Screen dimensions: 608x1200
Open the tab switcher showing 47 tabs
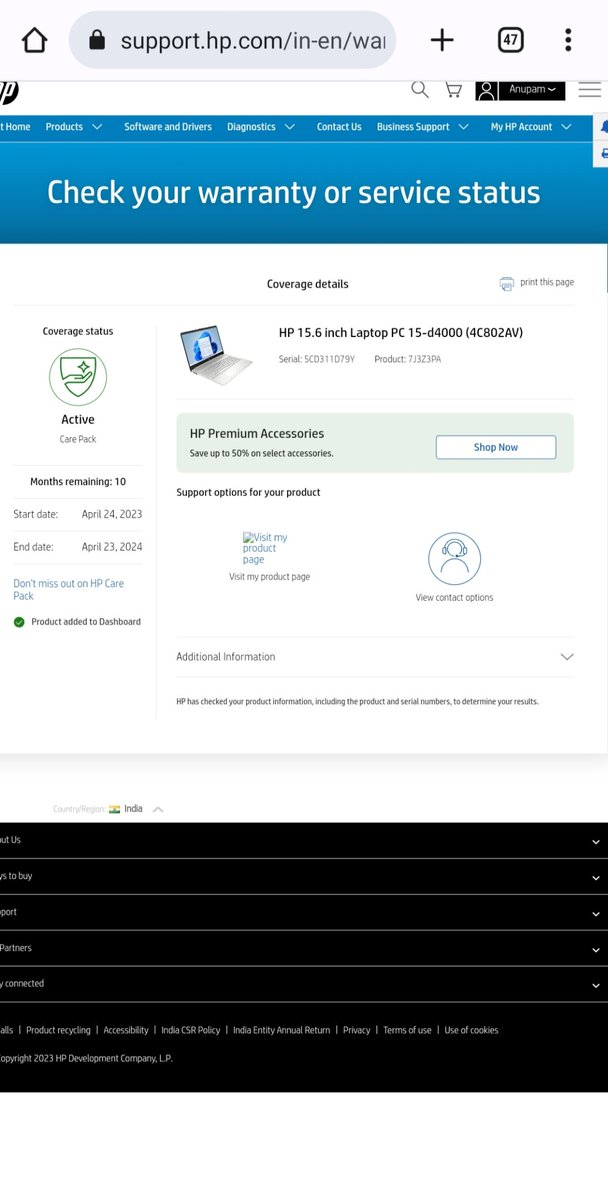(510, 40)
